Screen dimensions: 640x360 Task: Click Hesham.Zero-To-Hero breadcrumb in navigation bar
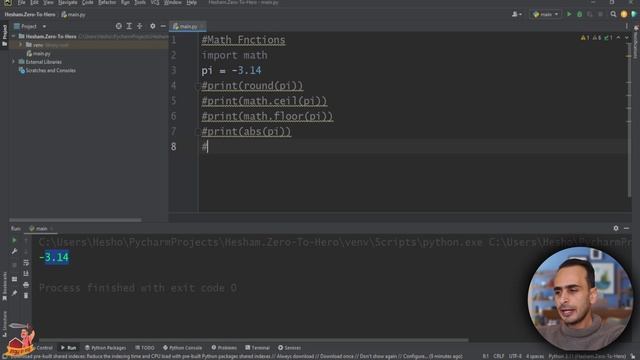pos(30,15)
